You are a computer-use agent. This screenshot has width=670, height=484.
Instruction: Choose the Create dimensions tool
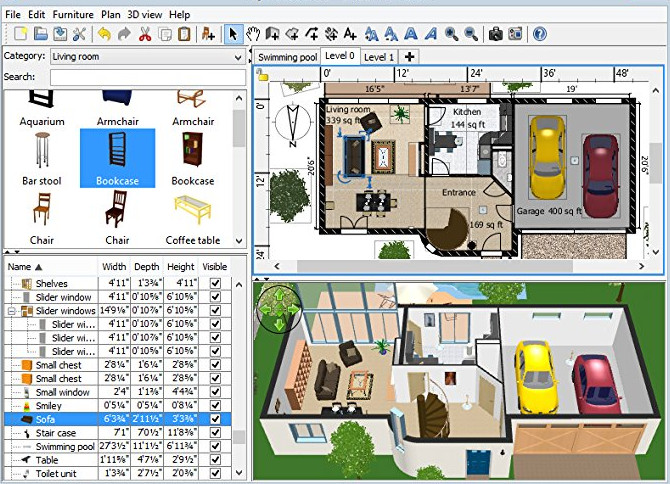coord(331,34)
